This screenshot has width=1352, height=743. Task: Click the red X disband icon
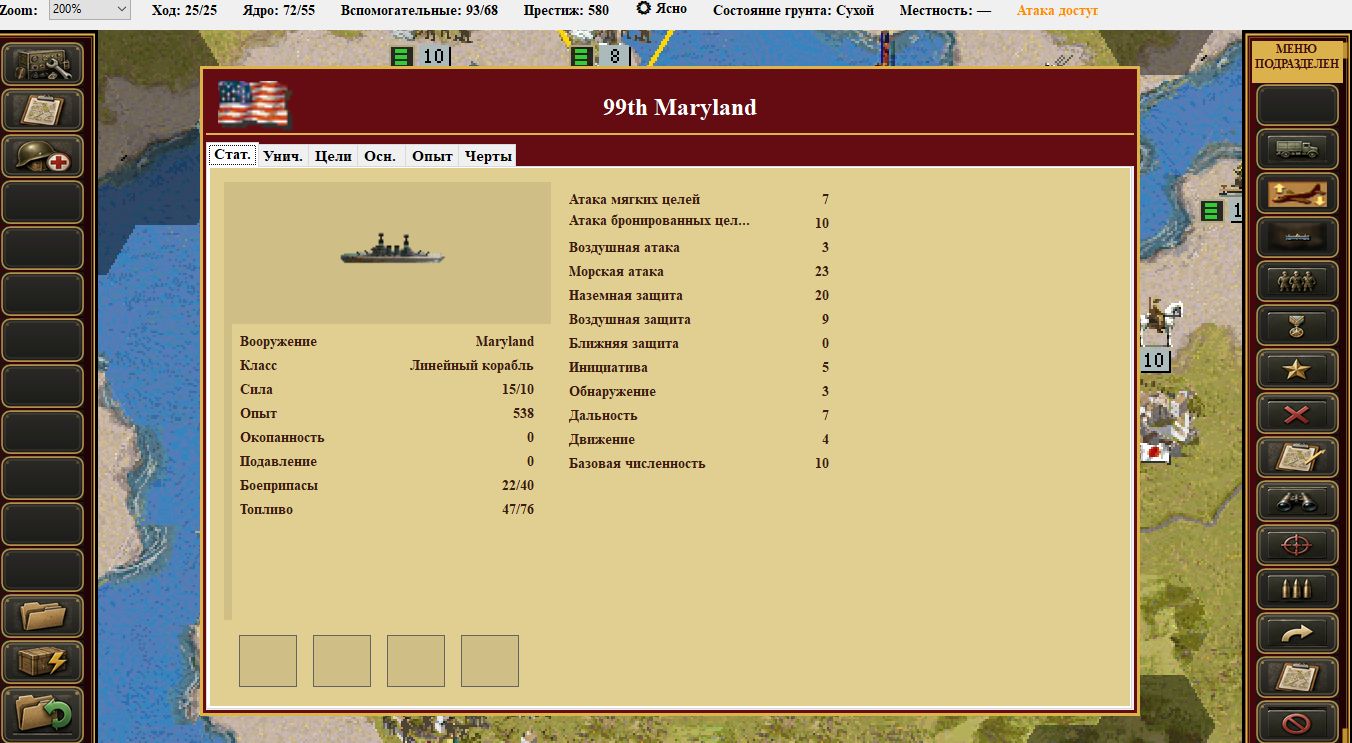coord(1297,413)
